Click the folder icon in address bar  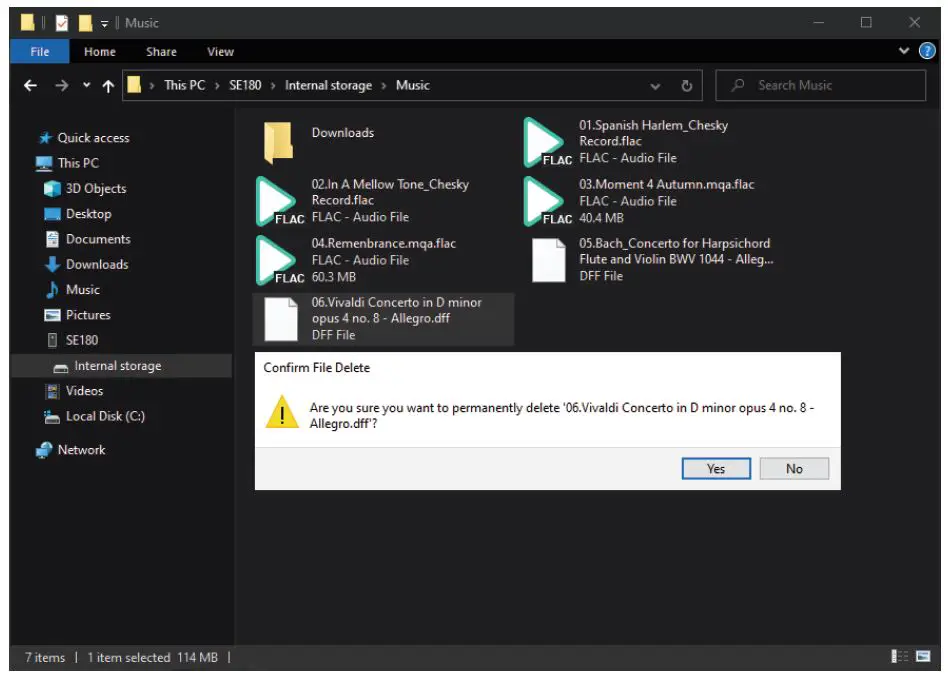[x=134, y=85]
